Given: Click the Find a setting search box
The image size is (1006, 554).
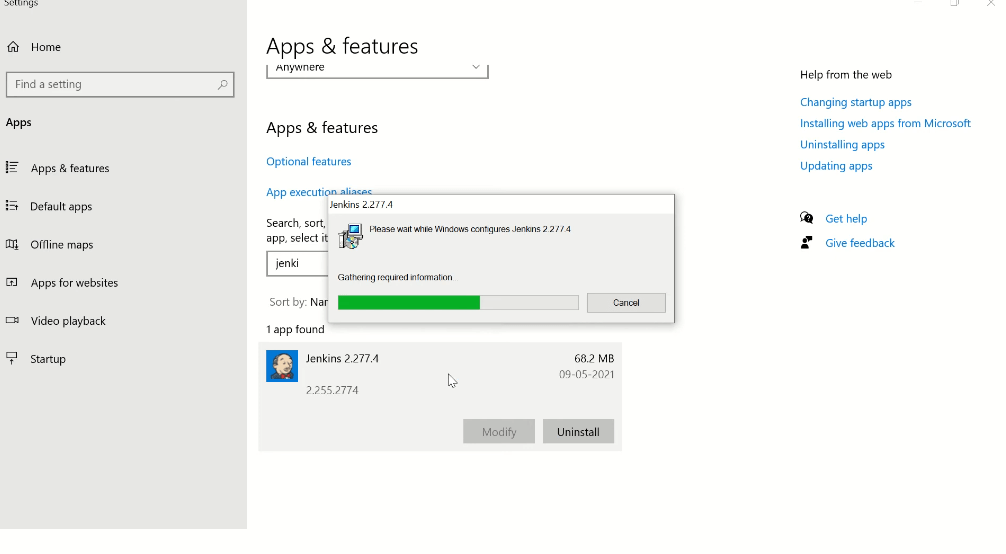Looking at the screenshot, I should [x=120, y=84].
